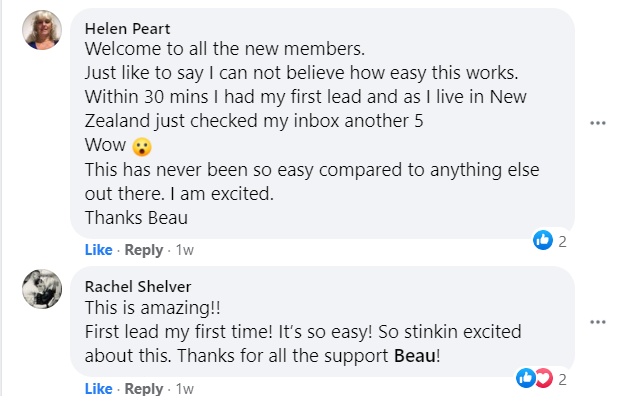
Task: Like Rachel Shelver's comment
Action: tap(98, 388)
